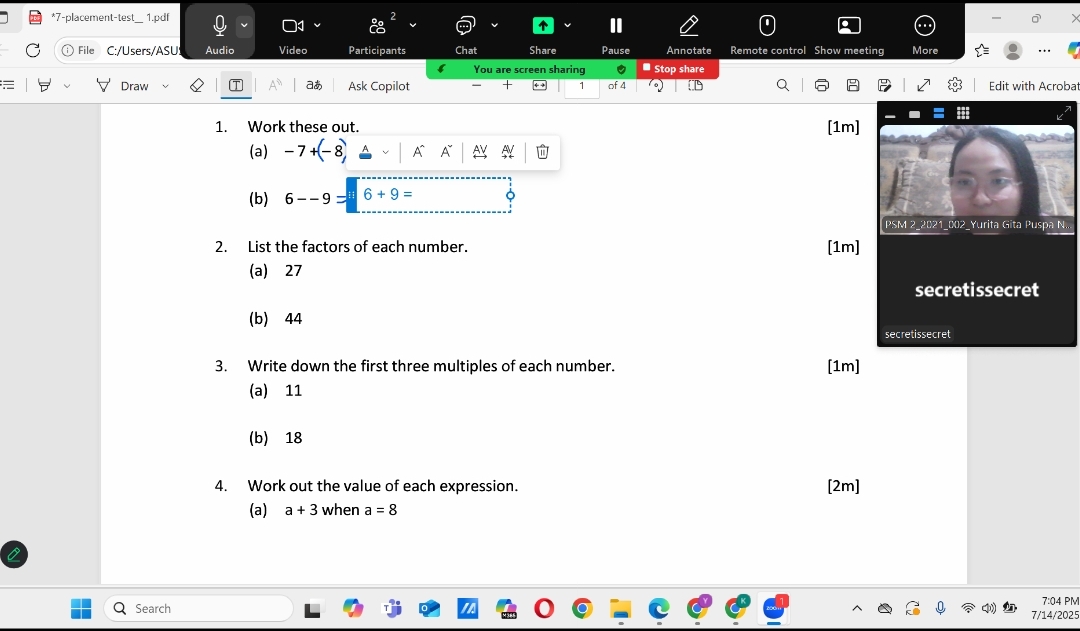Click the Read aloud icon
The height and width of the screenshot is (631, 1080).
pyautogui.click(x=275, y=85)
